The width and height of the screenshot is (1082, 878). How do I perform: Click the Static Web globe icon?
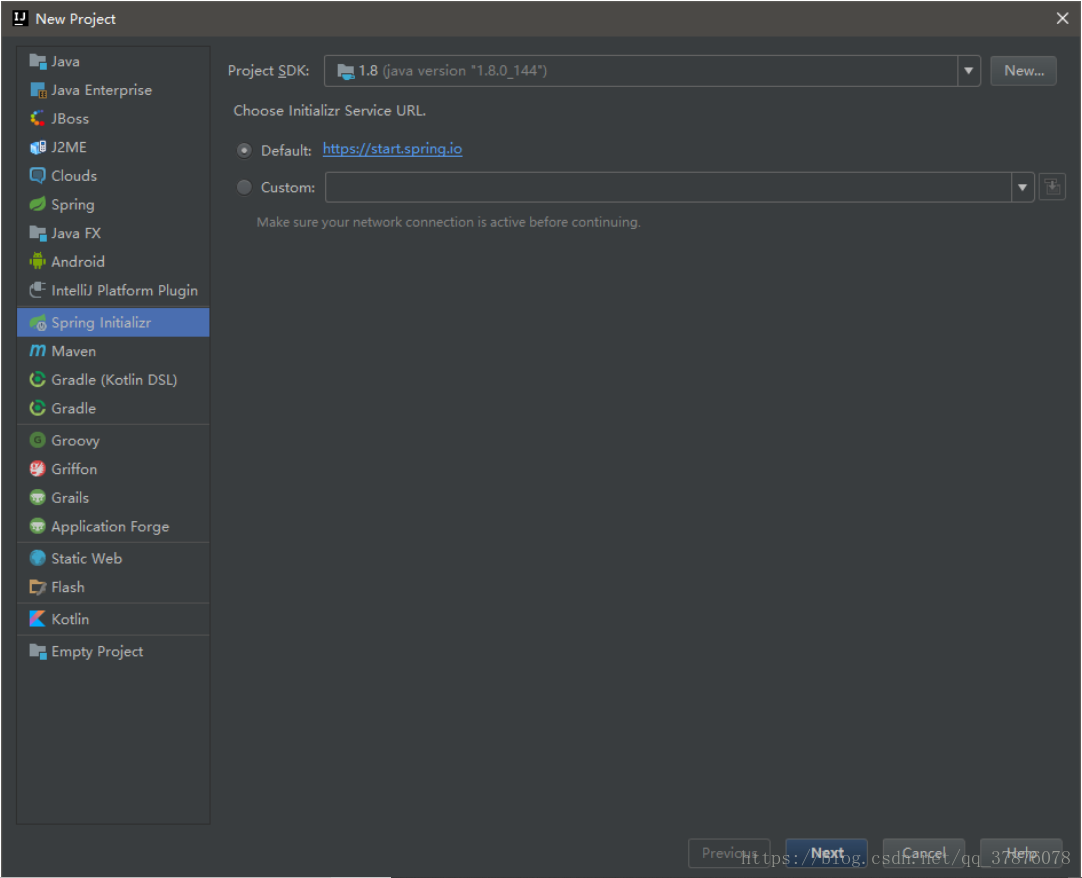tap(37, 558)
